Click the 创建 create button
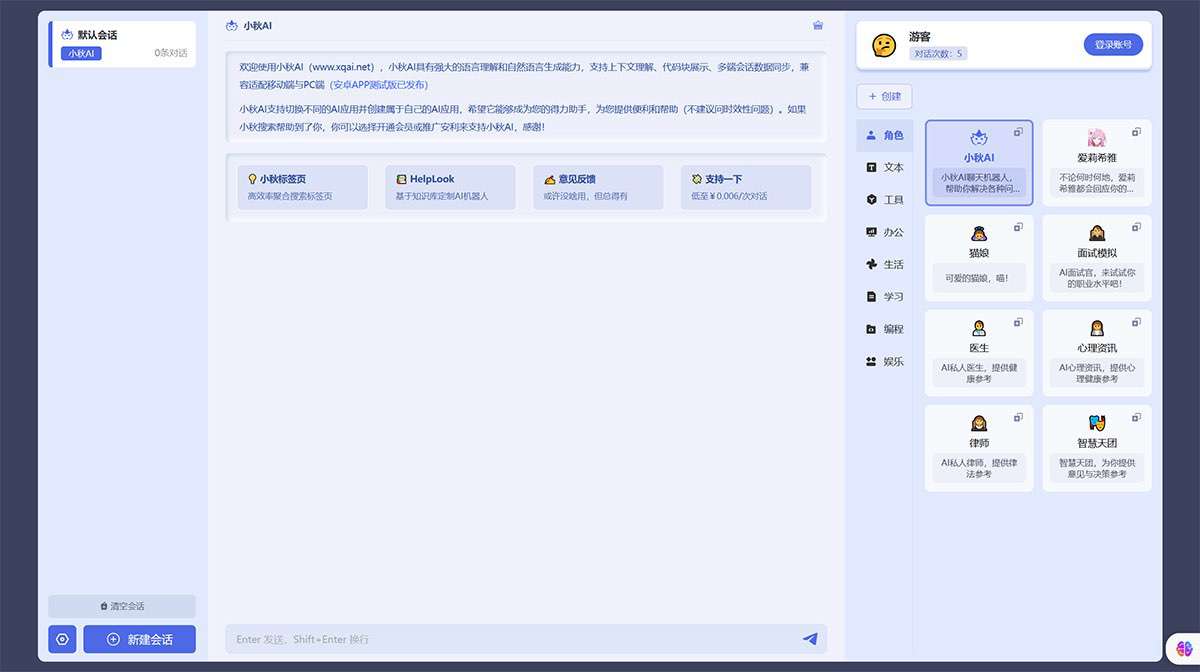 (x=885, y=96)
